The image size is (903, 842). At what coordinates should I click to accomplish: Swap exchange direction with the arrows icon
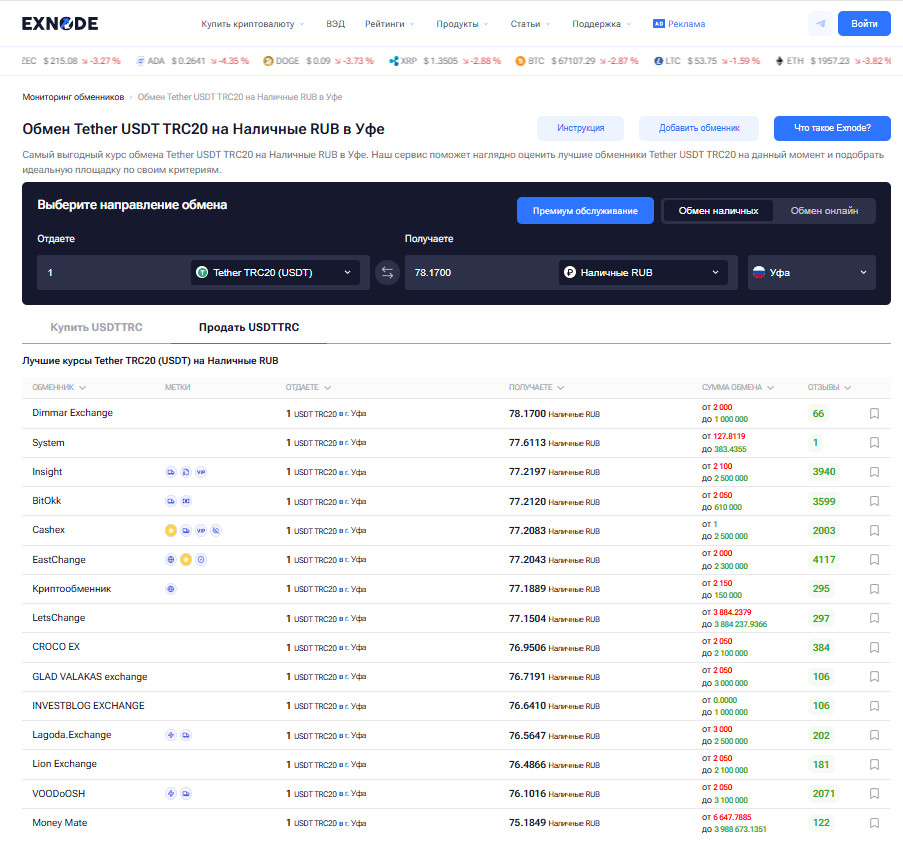point(388,272)
